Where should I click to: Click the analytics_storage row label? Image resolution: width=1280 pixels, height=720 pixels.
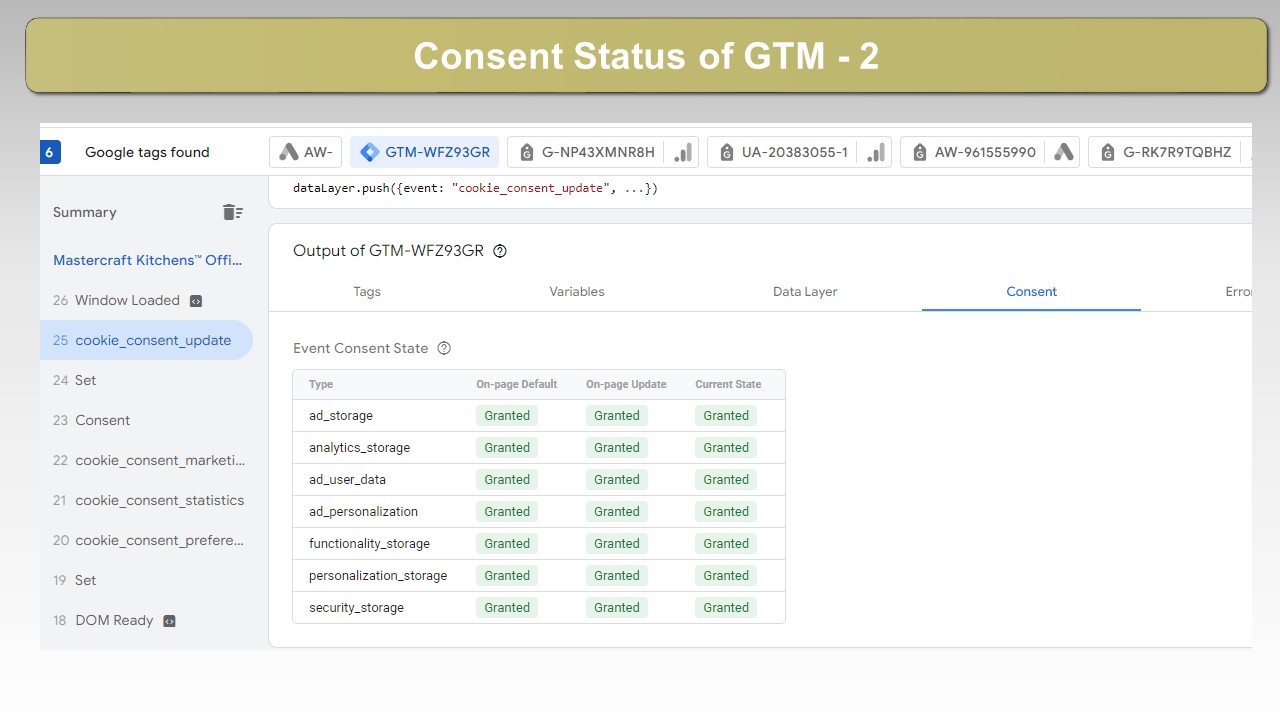(x=359, y=448)
